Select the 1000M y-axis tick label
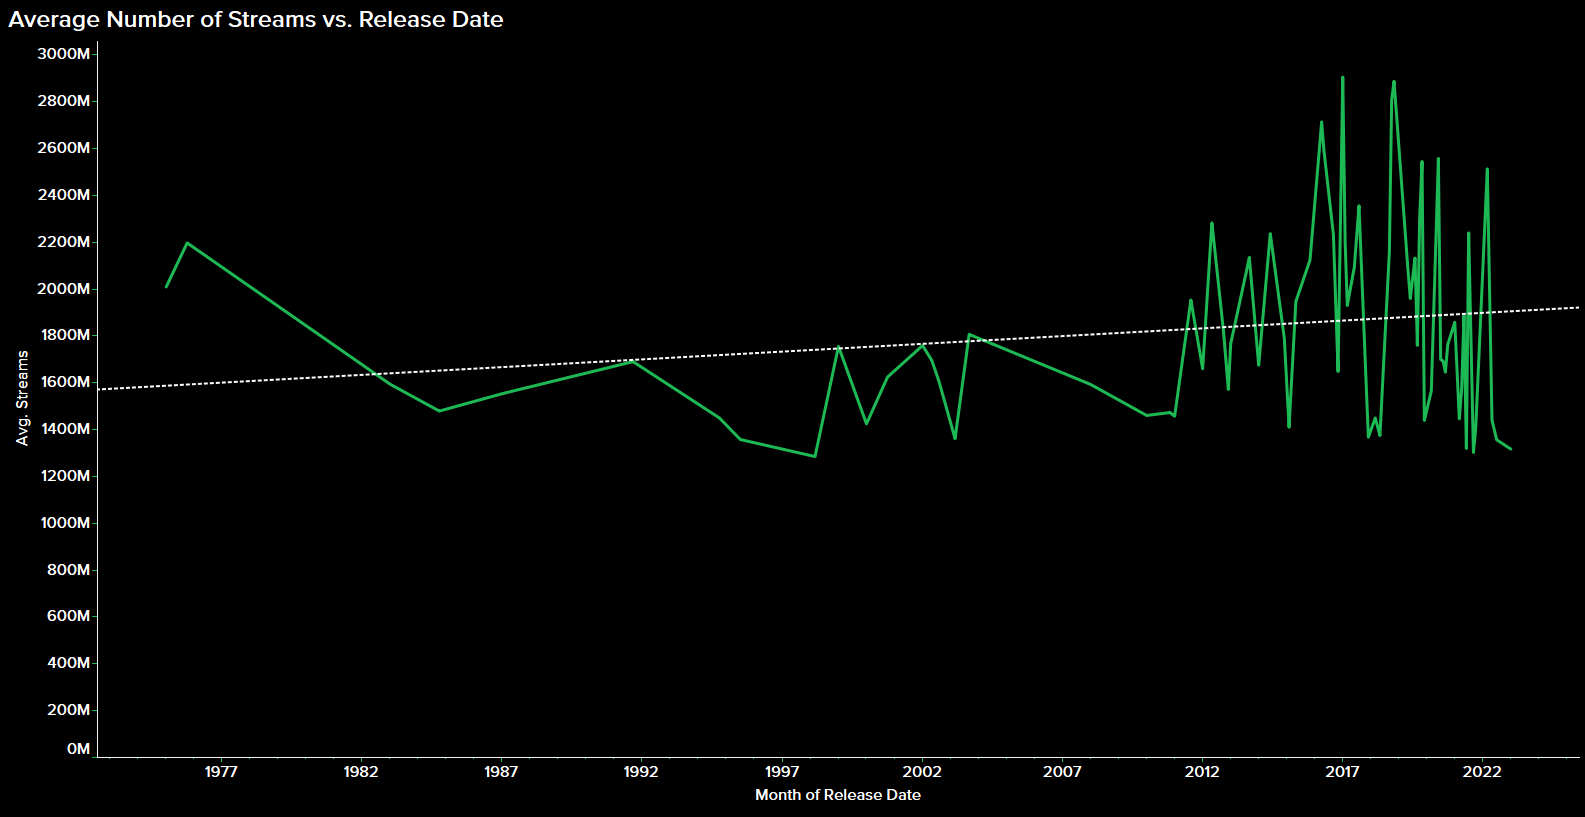 (64, 523)
